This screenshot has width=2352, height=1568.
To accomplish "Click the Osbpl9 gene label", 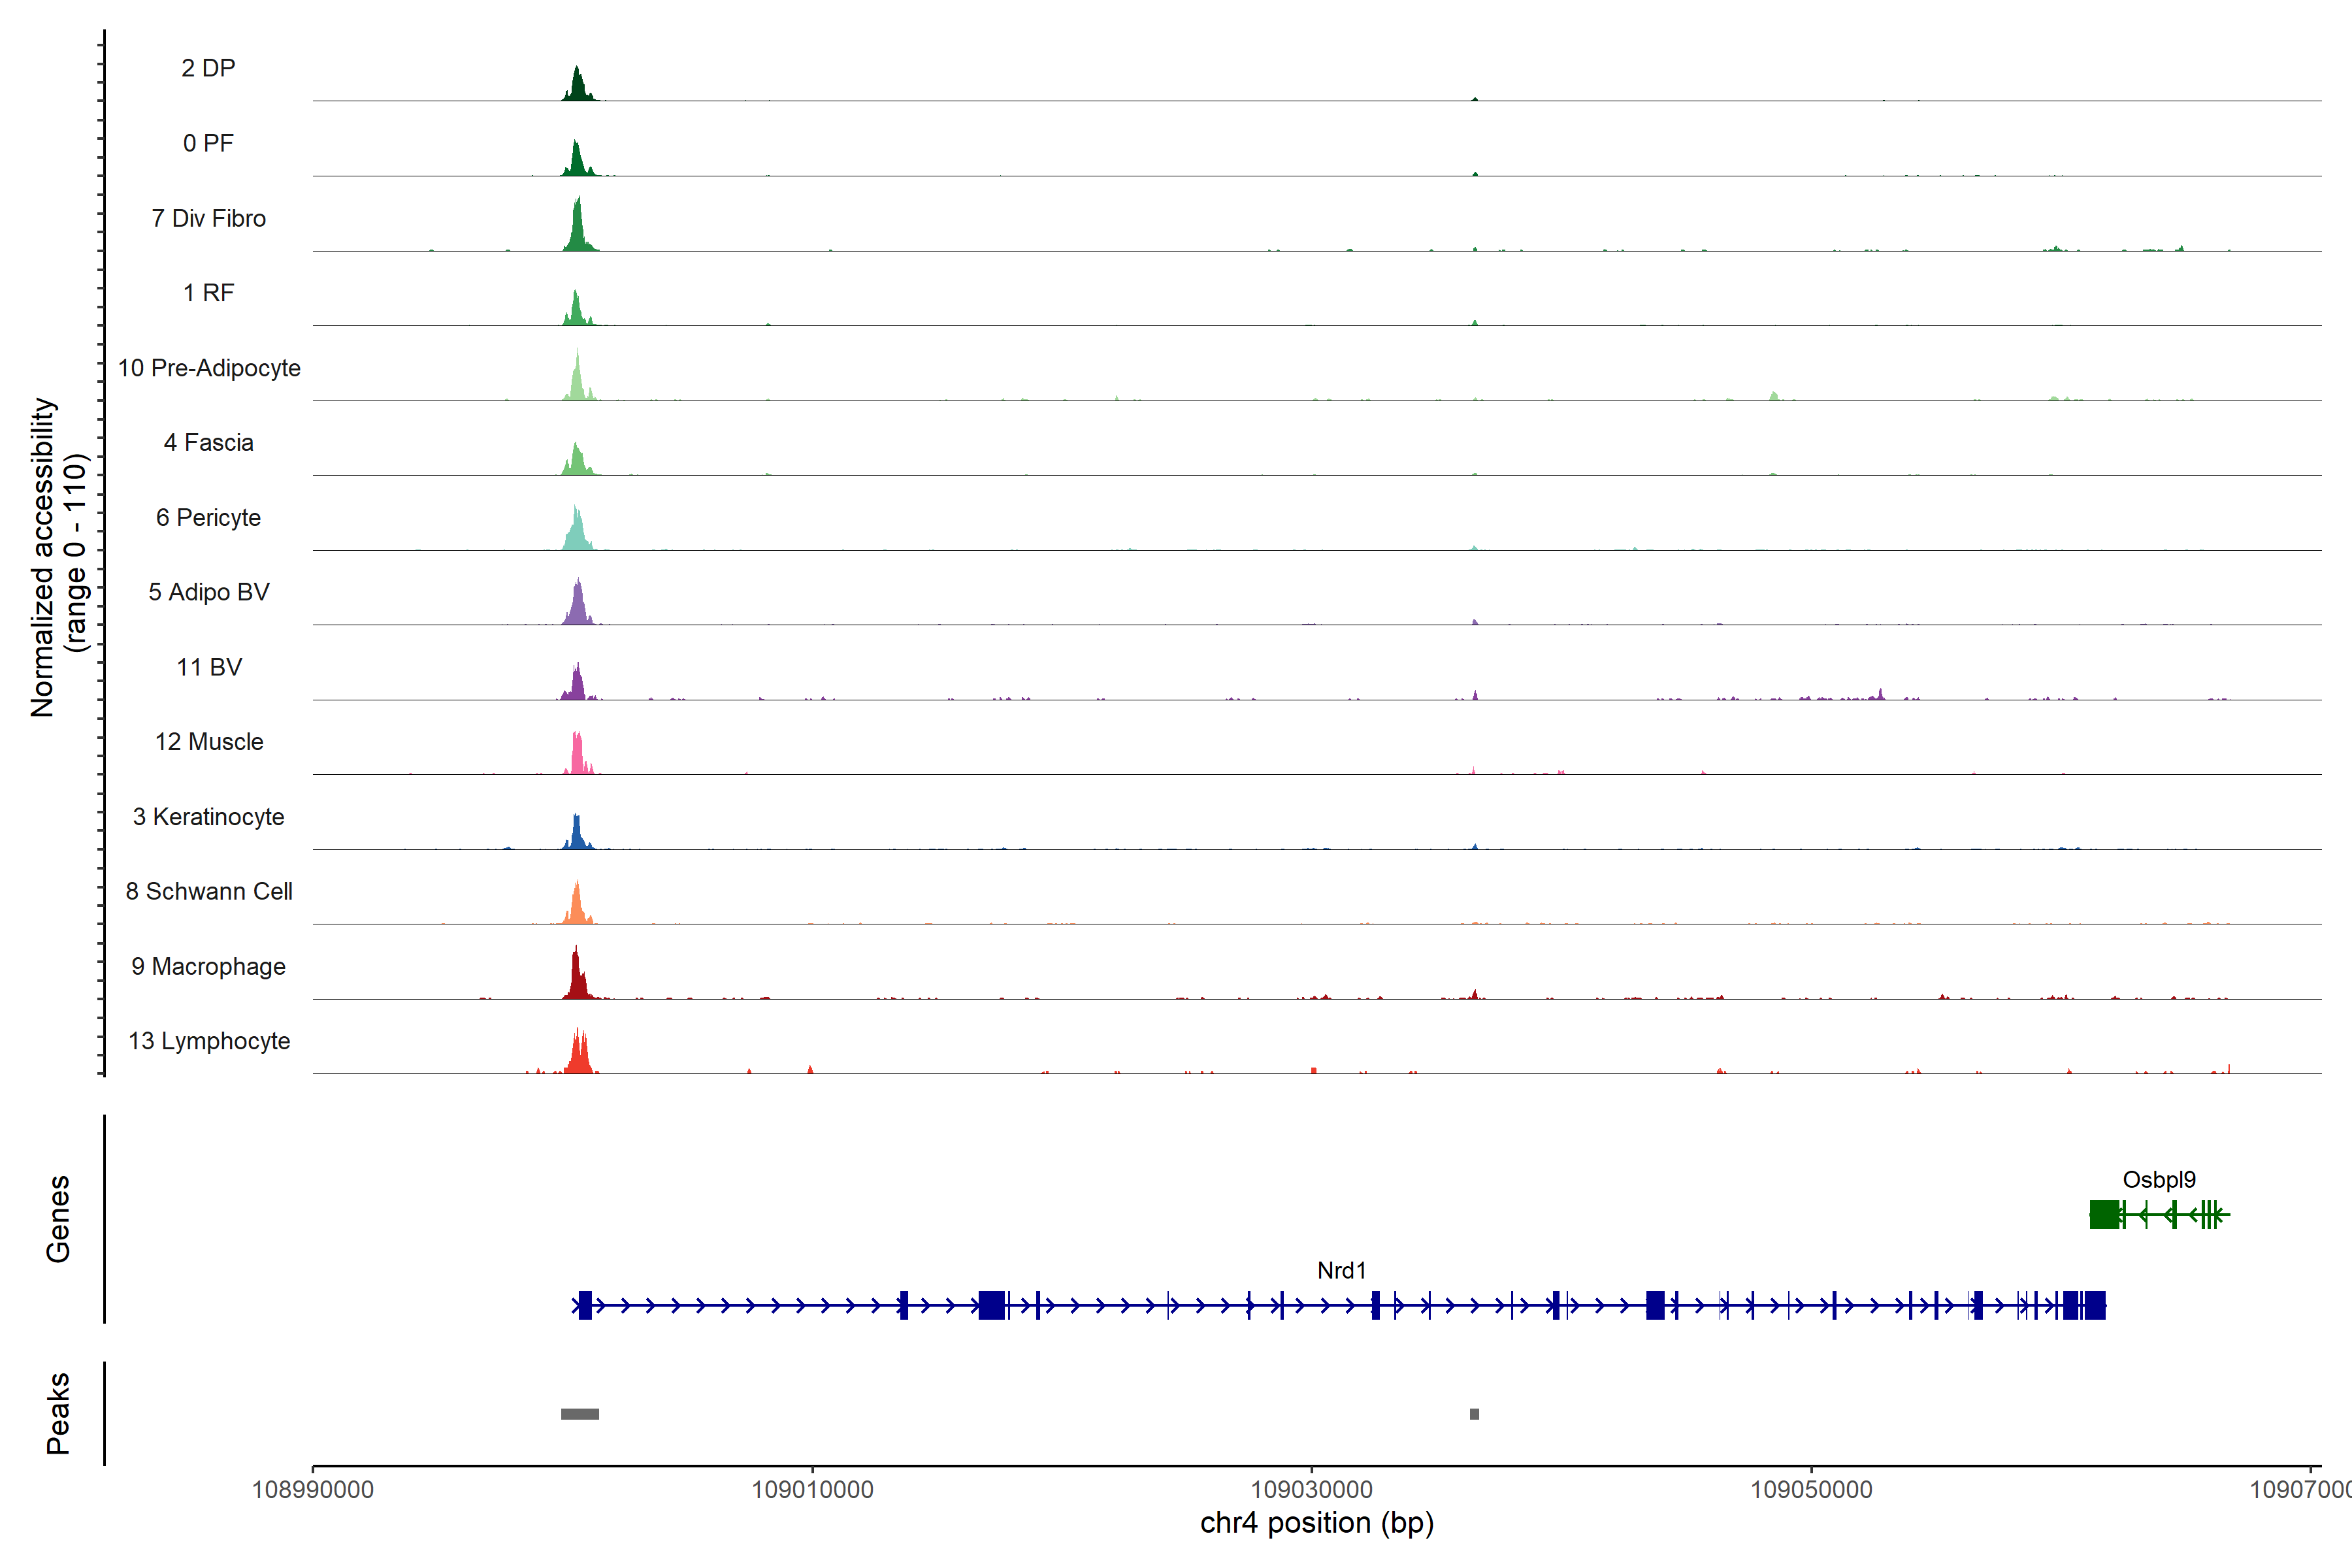I will pyautogui.click(x=2159, y=1179).
